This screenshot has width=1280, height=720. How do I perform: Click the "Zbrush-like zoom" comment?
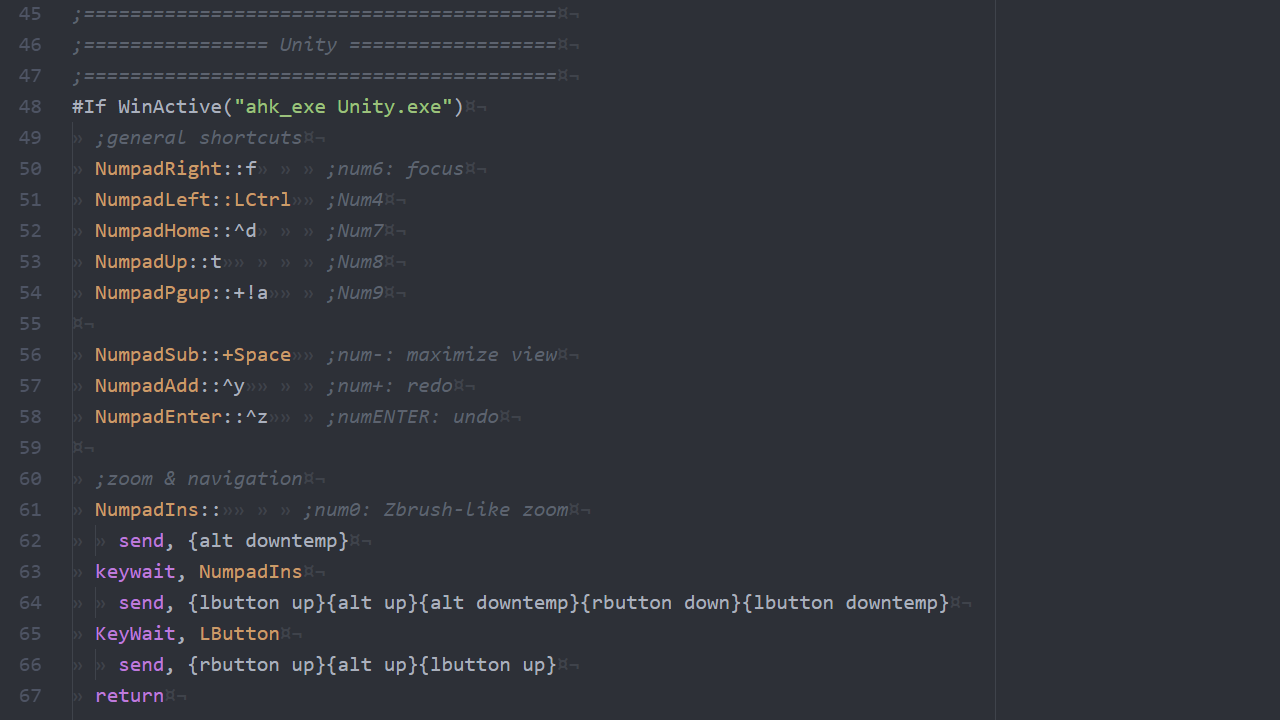point(475,510)
